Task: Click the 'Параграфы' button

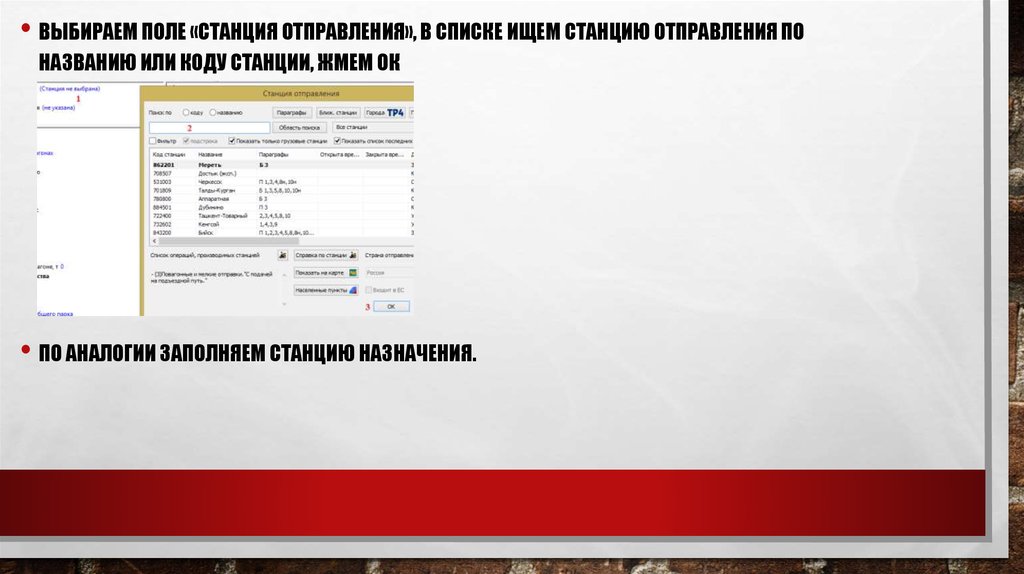Action: click(x=291, y=113)
